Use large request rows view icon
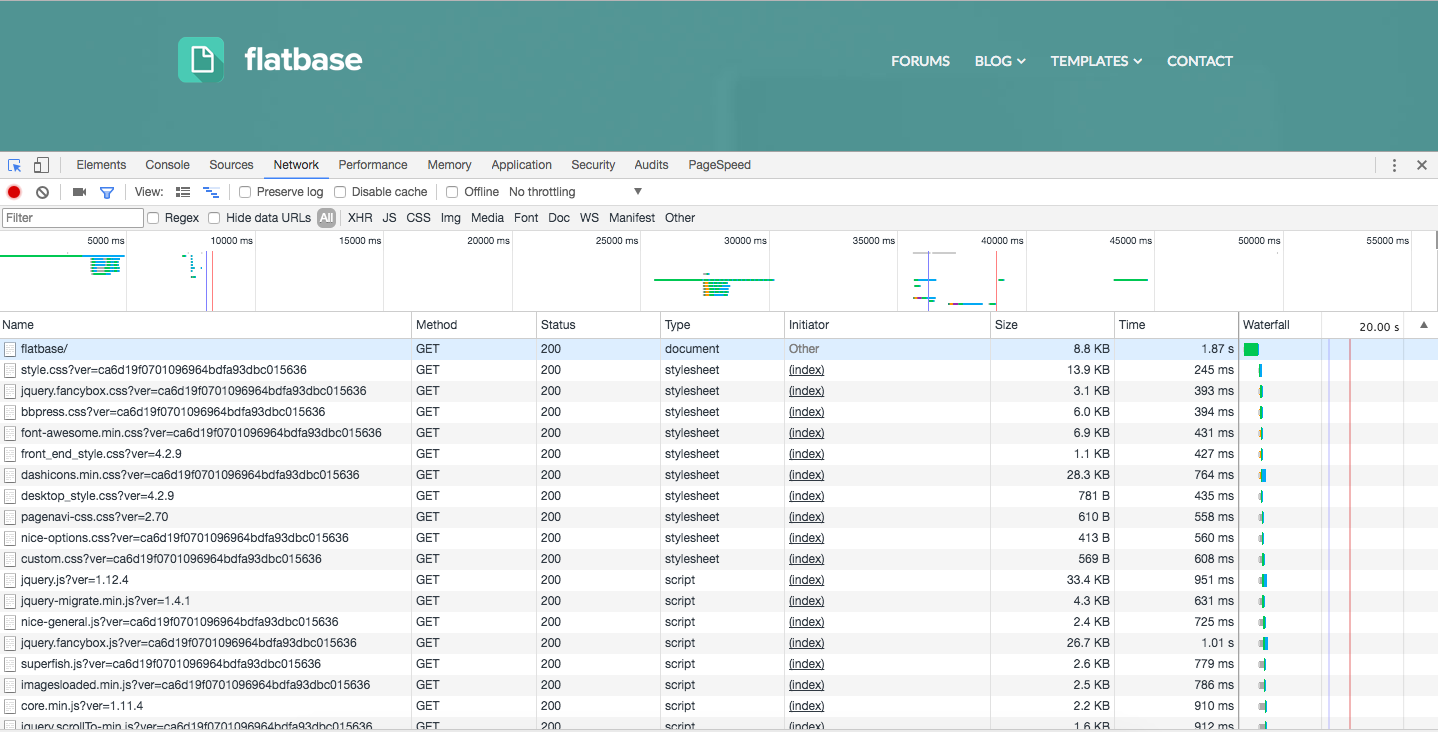The height and width of the screenshot is (732, 1438). 183,192
